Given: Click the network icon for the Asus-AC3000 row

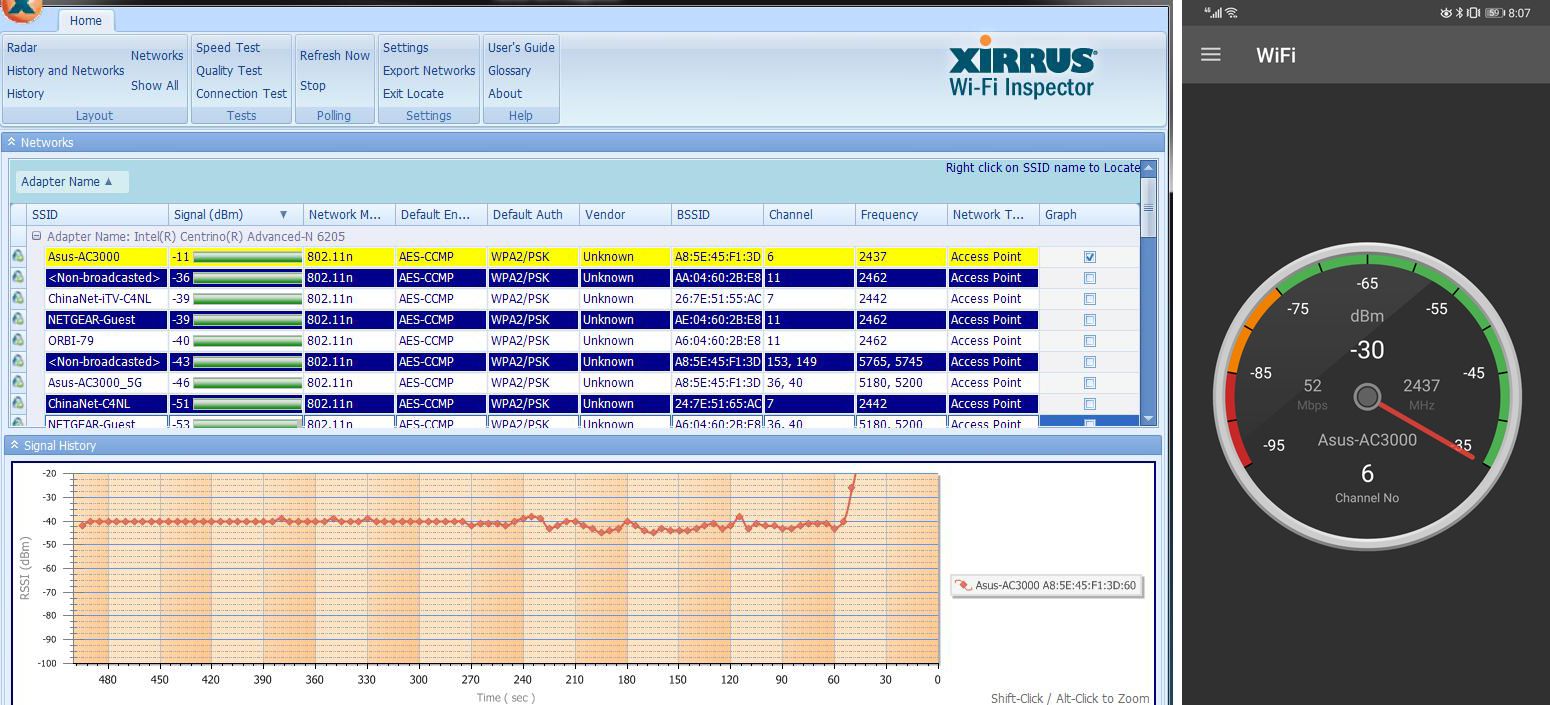Looking at the screenshot, I should tap(18, 257).
